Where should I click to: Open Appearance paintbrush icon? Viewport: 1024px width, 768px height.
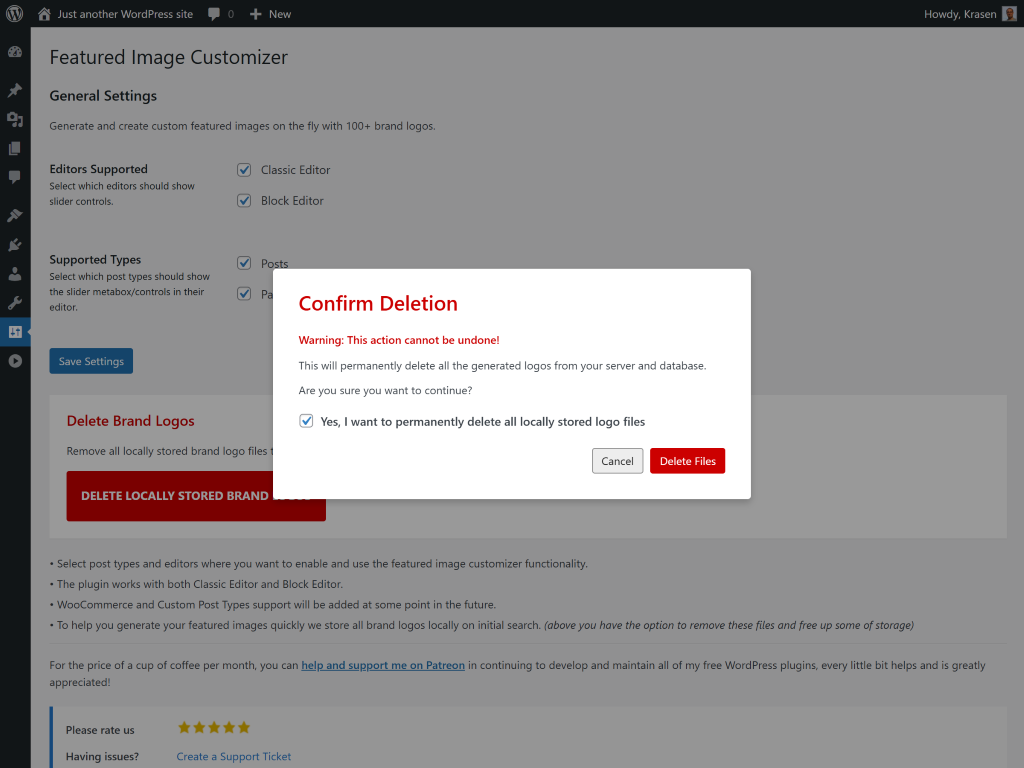pyautogui.click(x=15, y=215)
